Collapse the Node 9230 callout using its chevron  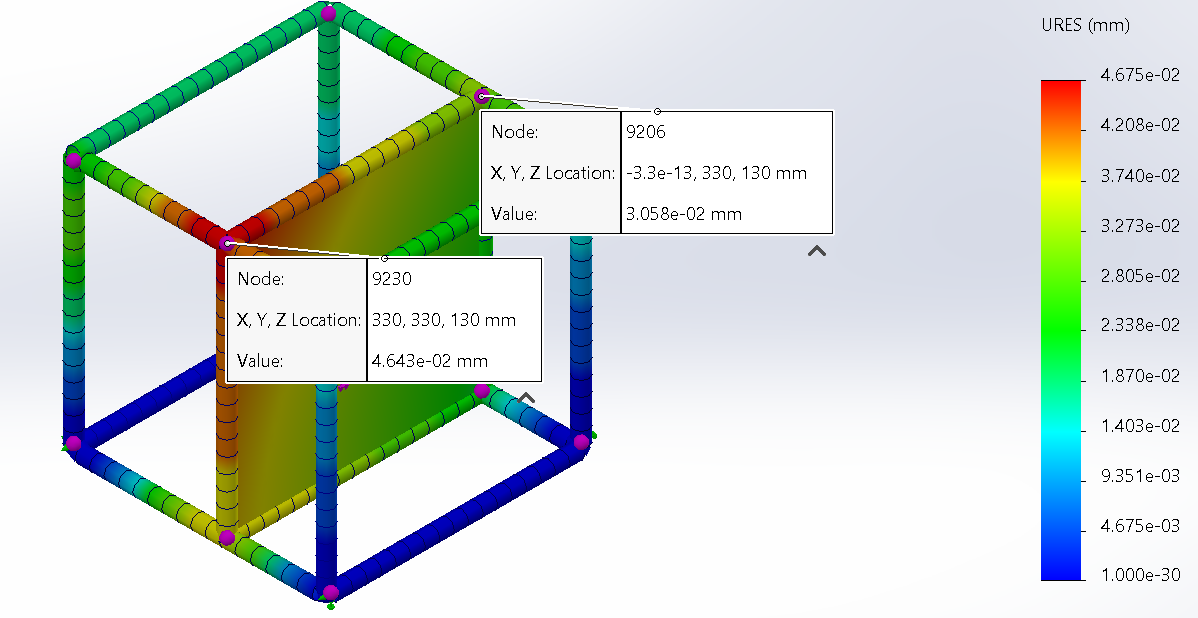[525, 399]
